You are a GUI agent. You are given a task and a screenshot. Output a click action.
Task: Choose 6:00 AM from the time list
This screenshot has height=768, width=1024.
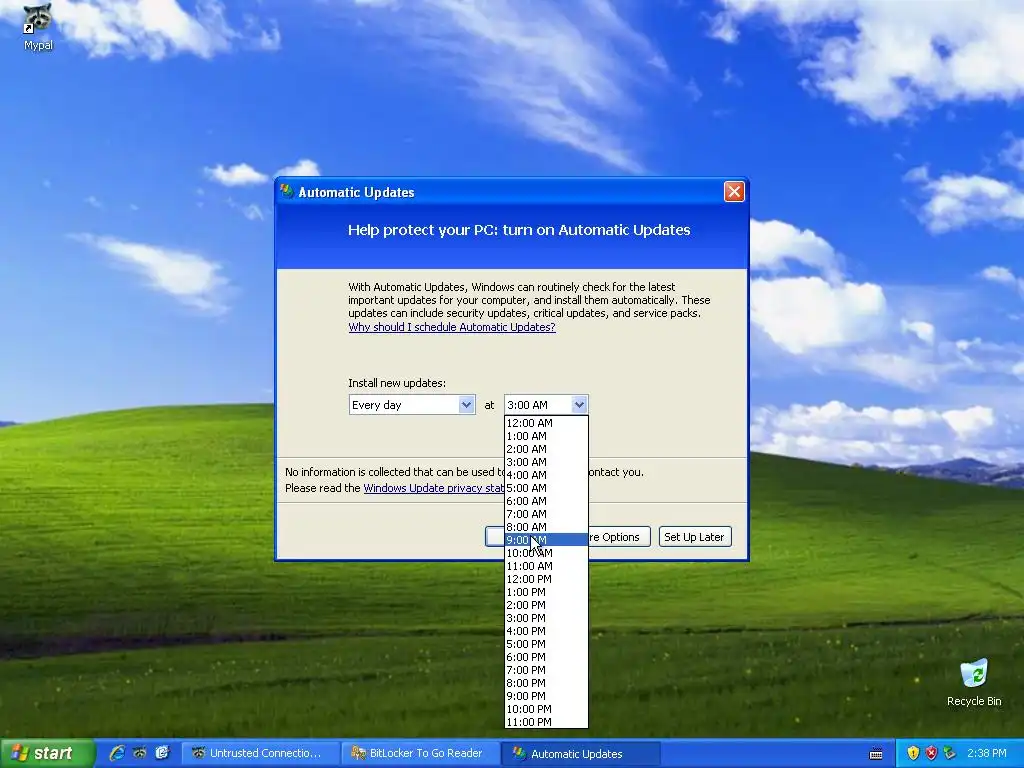tap(546, 501)
